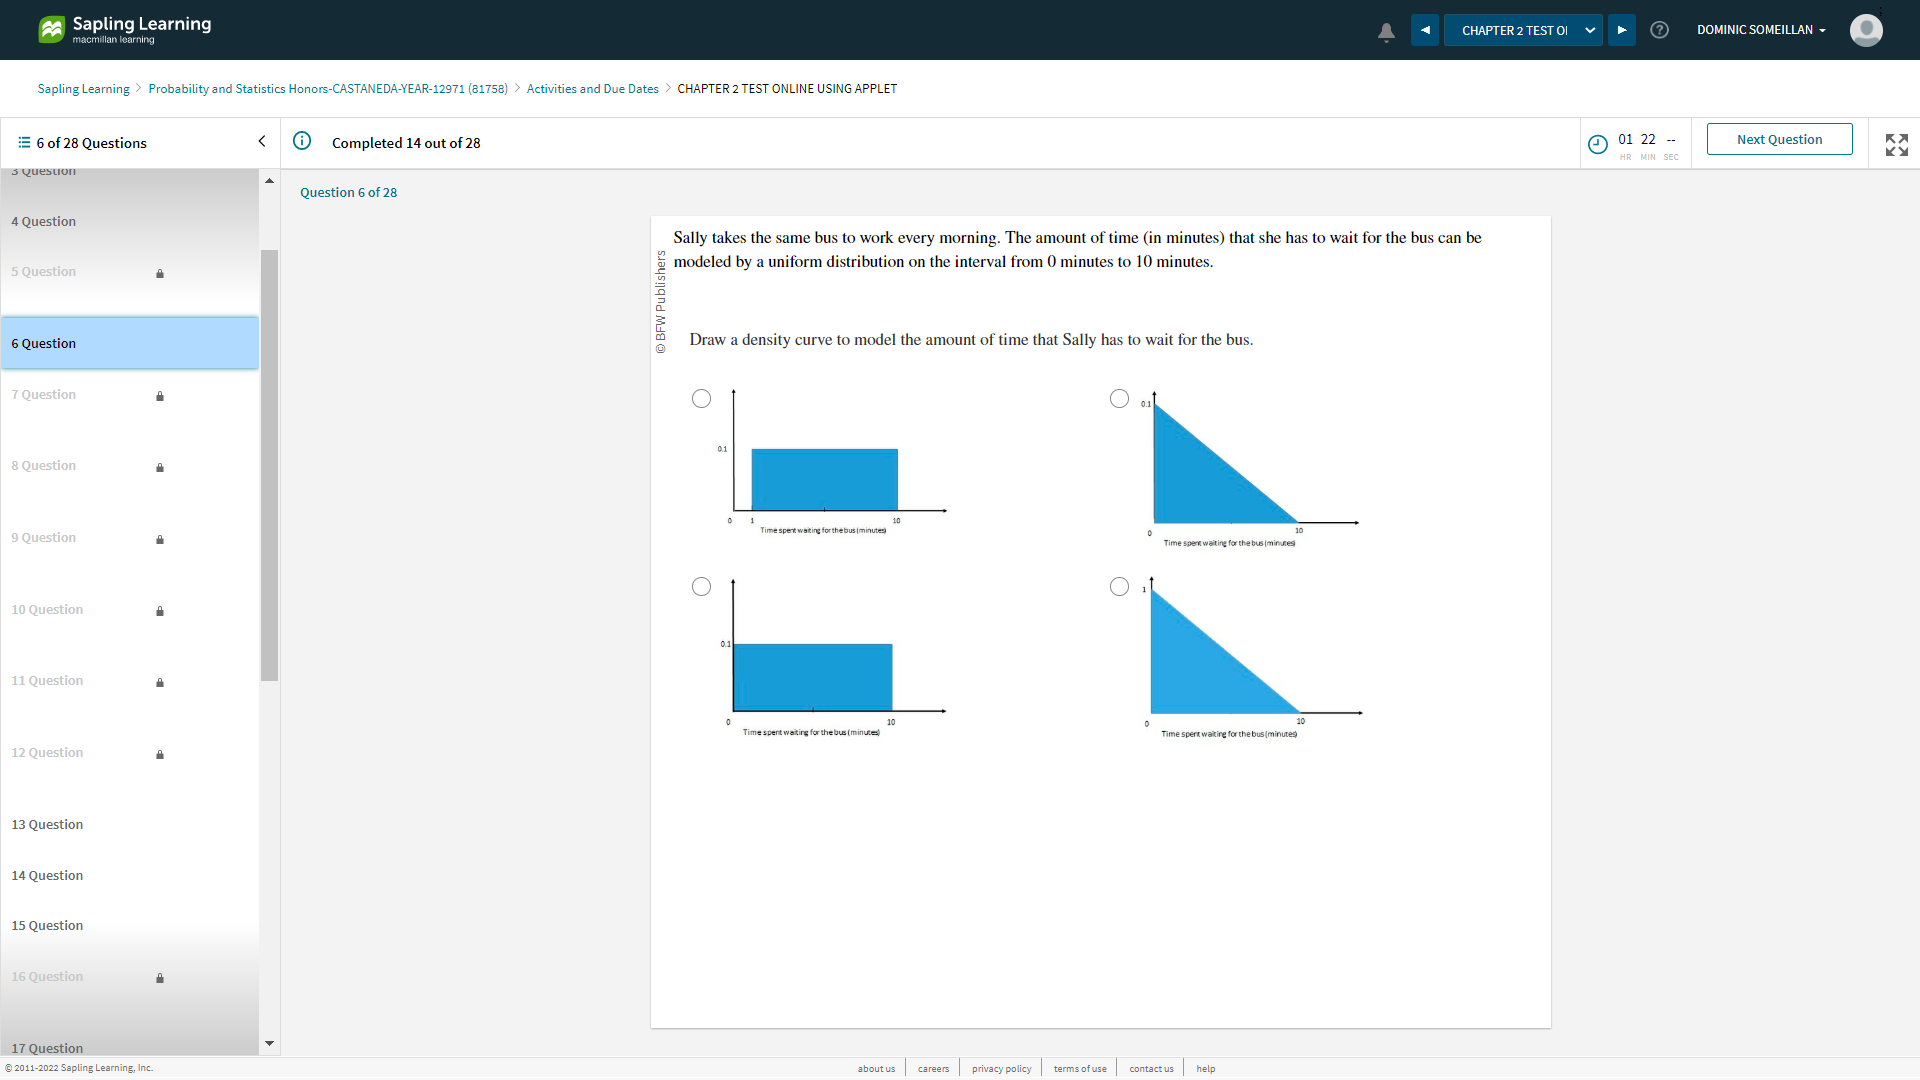Click the help question-mark icon

coord(1659,30)
